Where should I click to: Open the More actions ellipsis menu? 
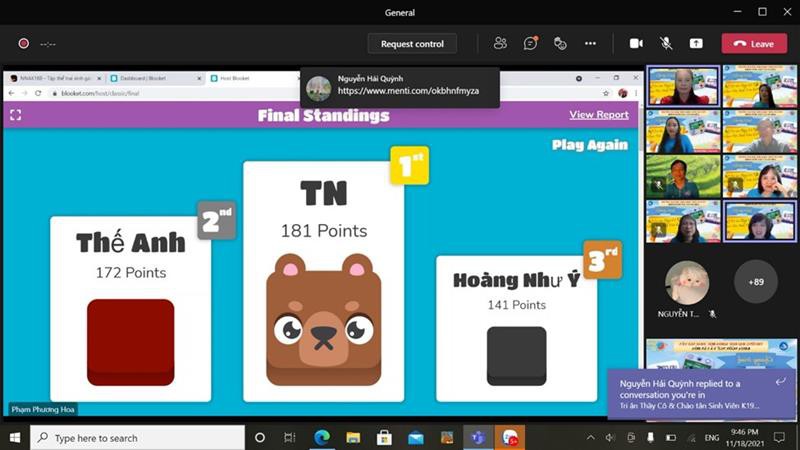590,43
